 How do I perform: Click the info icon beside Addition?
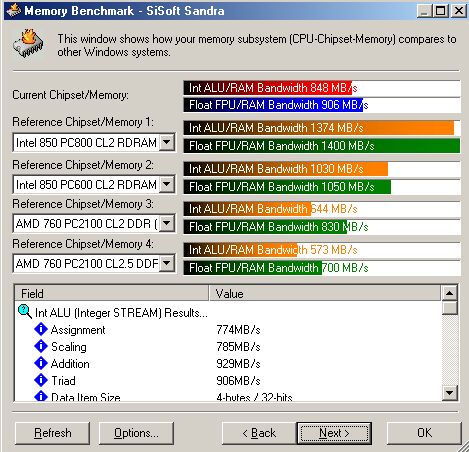(41, 363)
